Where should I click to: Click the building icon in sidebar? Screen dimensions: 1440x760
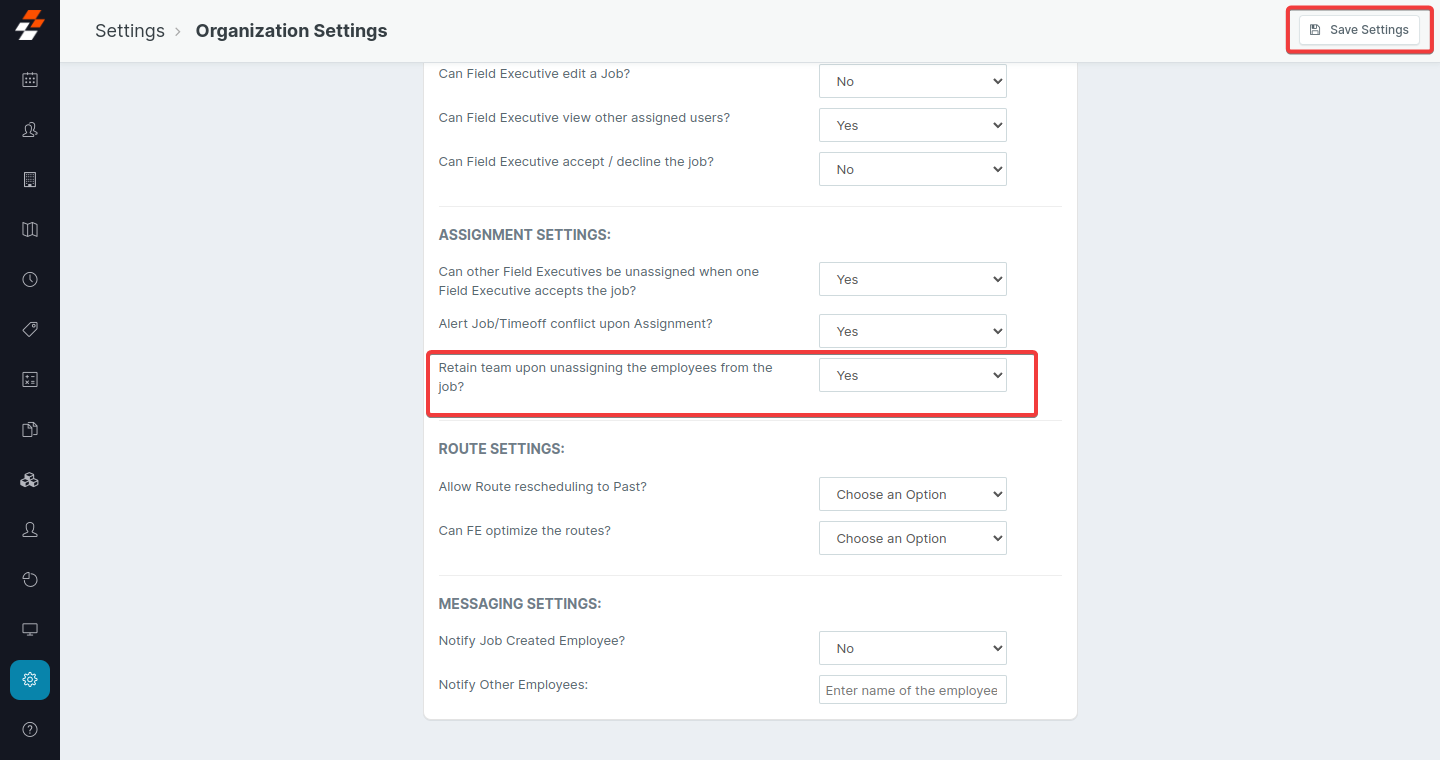tap(30, 180)
